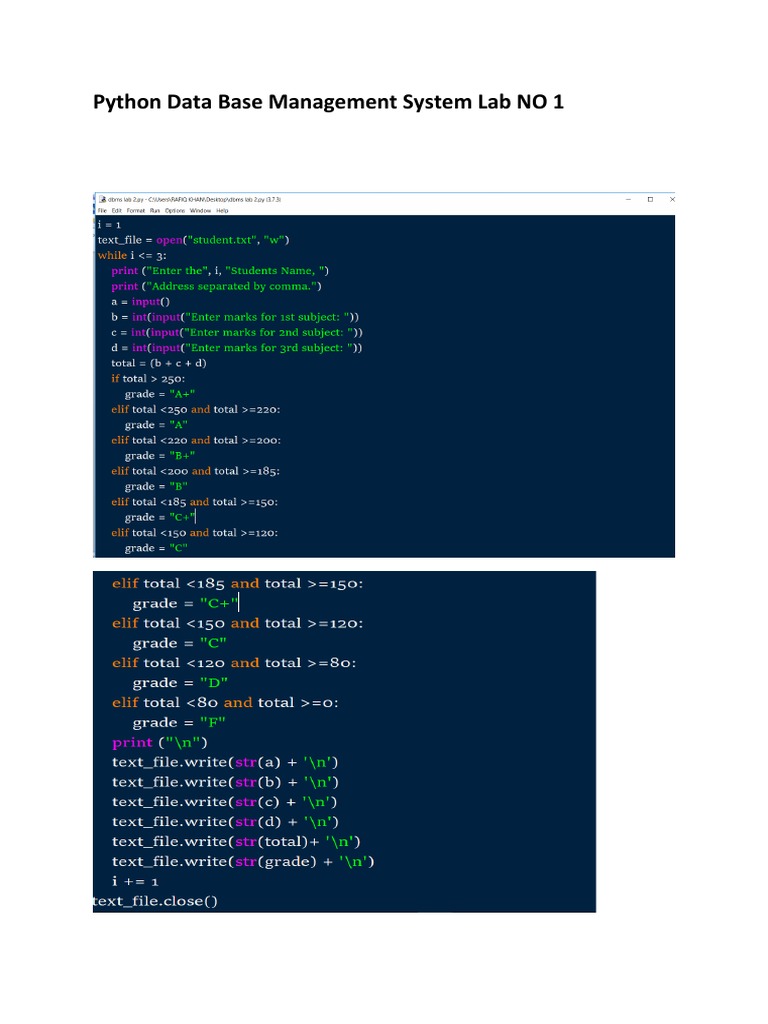The width and height of the screenshot is (768, 1024).
Task: Open the Options menu in IDLE
Action: point(175,210)
